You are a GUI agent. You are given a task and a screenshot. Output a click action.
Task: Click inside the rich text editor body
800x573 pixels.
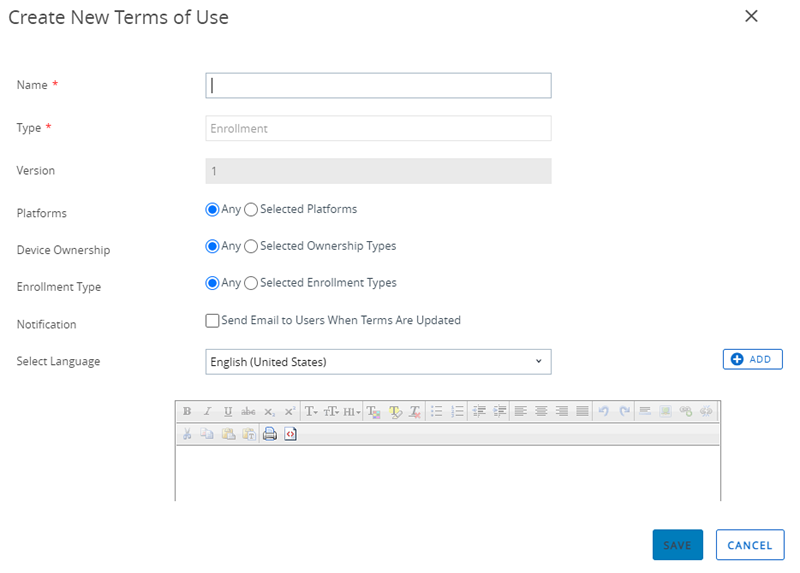click(x=448, y=474)
